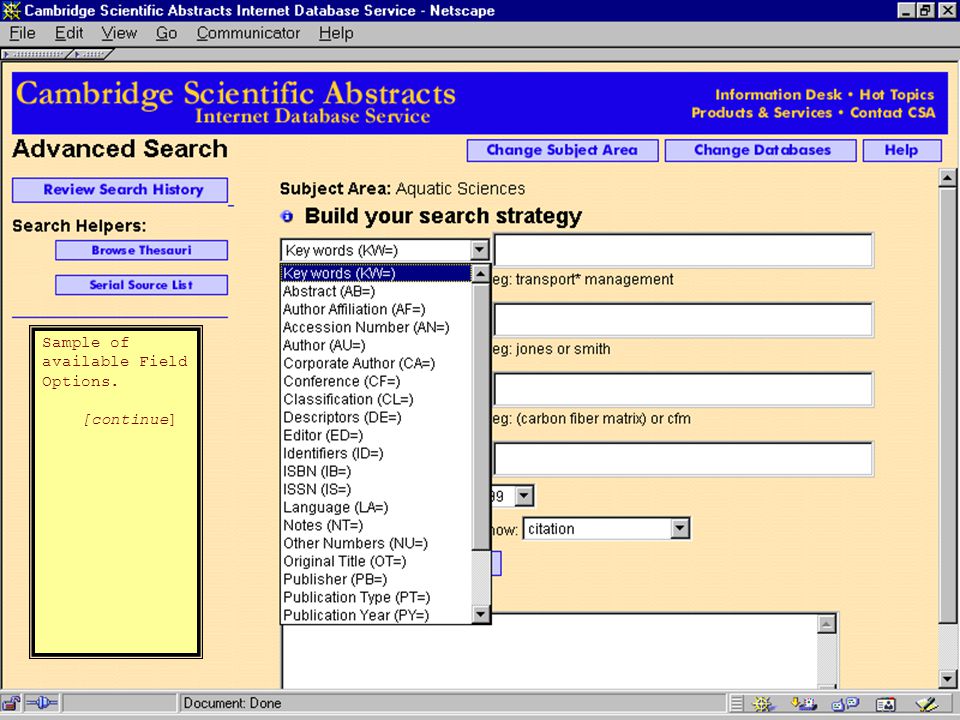Expand the second collapsed toolbar handle
Image resolution: width=960 pixels, height=720 pixels.
(x=92, y=54)
